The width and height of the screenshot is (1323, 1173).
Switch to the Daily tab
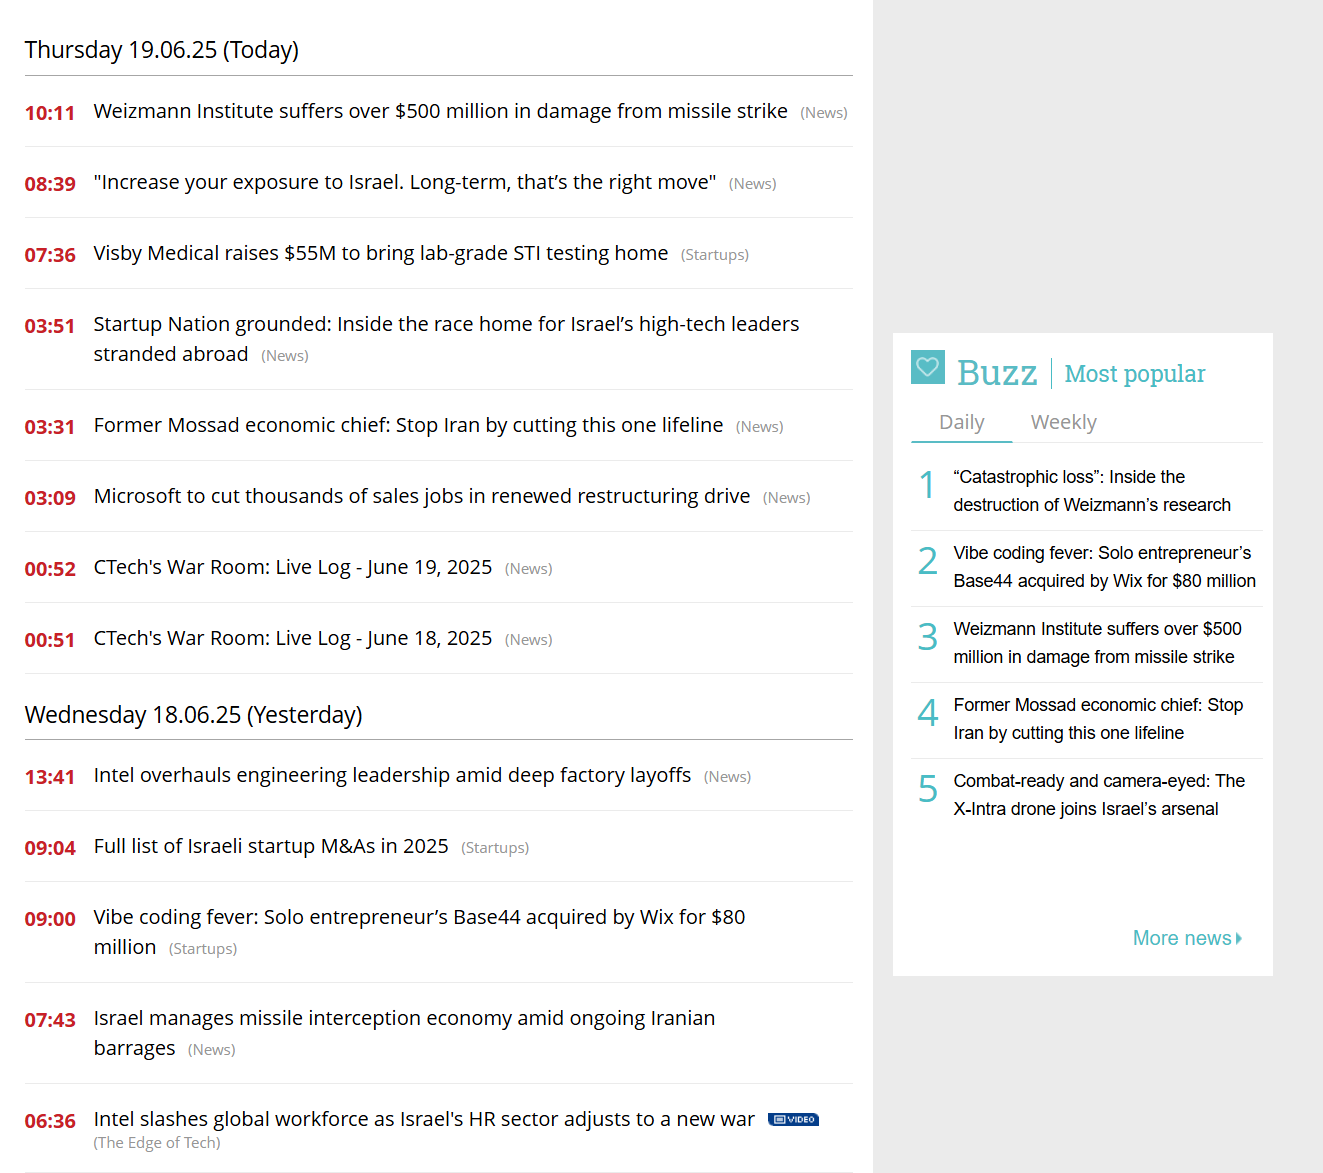tap(961, 422)
